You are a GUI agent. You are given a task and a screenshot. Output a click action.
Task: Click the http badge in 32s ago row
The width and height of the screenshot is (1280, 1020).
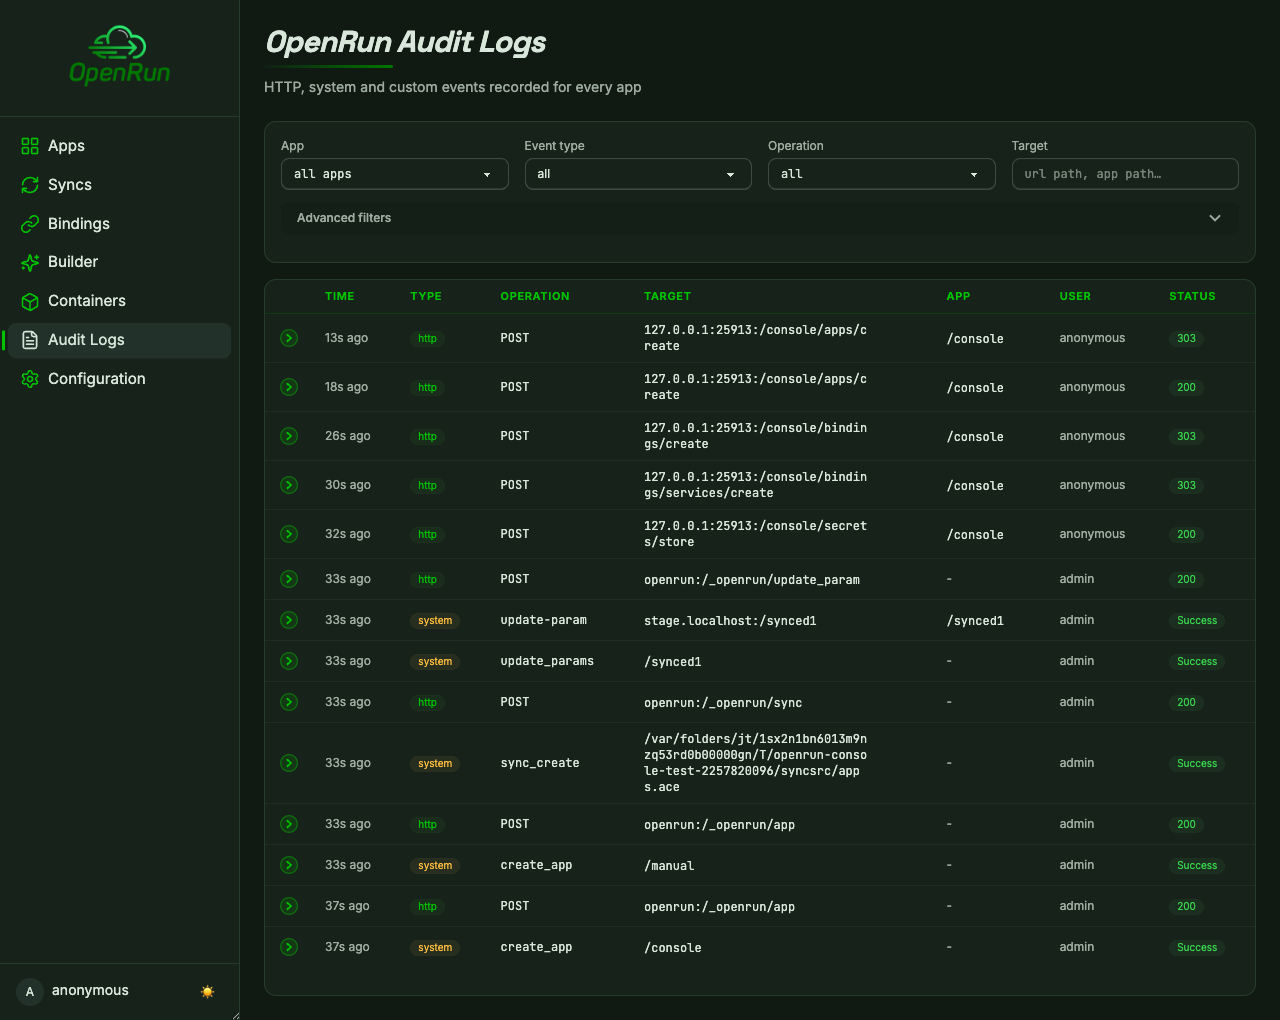point(427,534)
